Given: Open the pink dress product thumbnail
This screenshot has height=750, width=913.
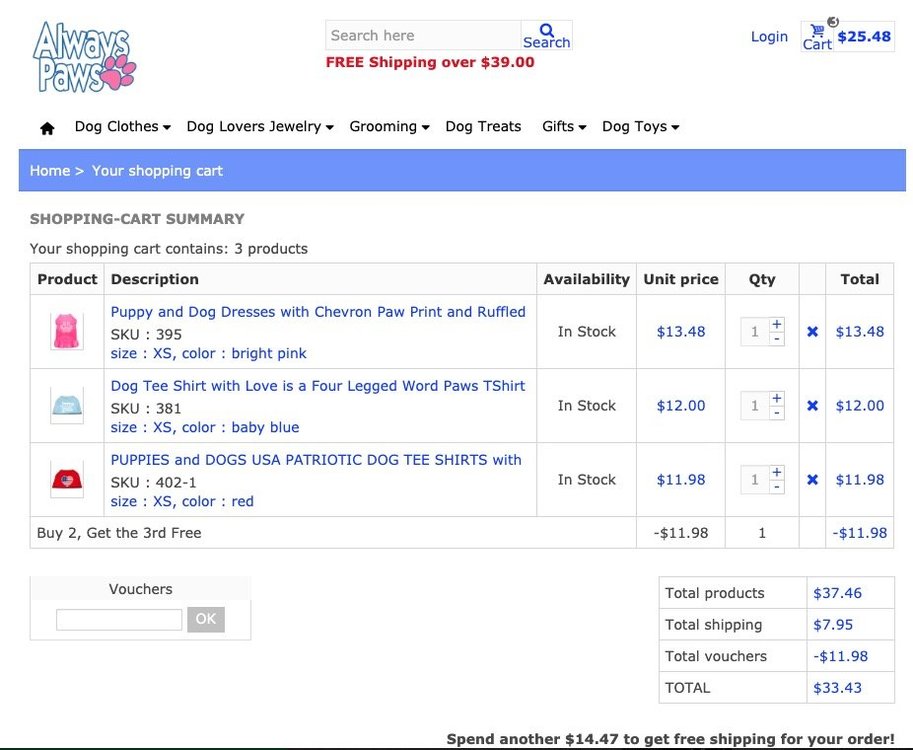Looking at the screenshot, I should (67, 332).
